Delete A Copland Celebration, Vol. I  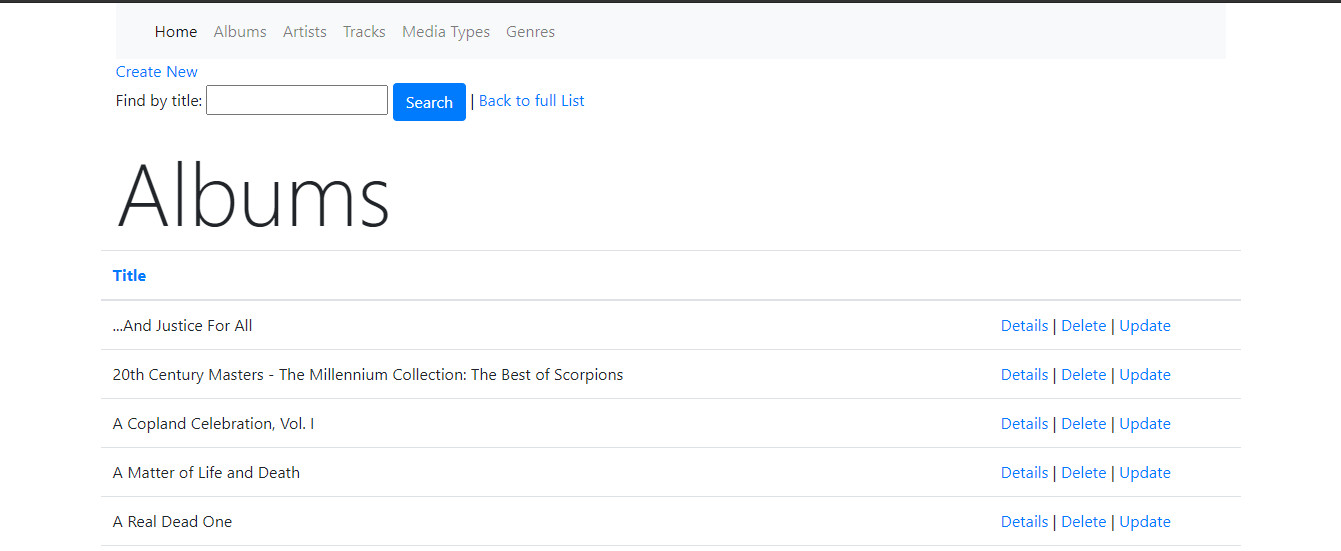click(1083, 424)
